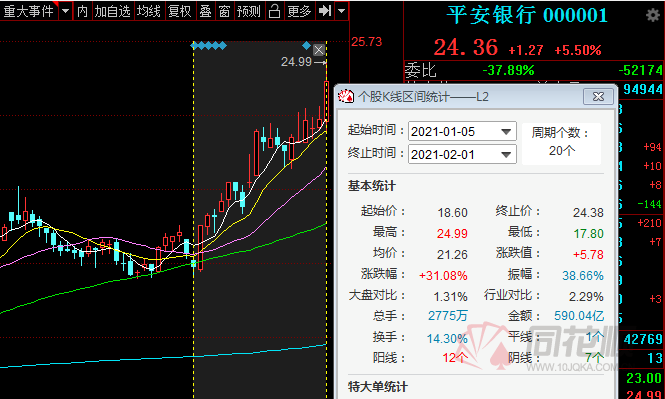Viewport: 665px width, 399px height.
Task: Click the 振幅 value 38.66%
Action: 583,276
